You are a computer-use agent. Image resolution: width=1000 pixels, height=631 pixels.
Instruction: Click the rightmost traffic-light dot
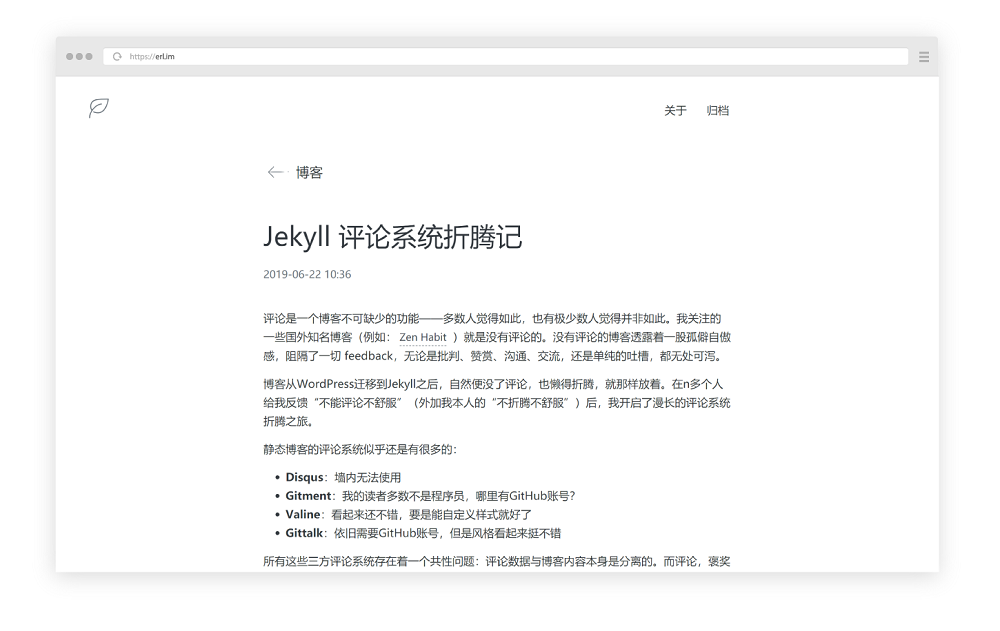(88, 56)
